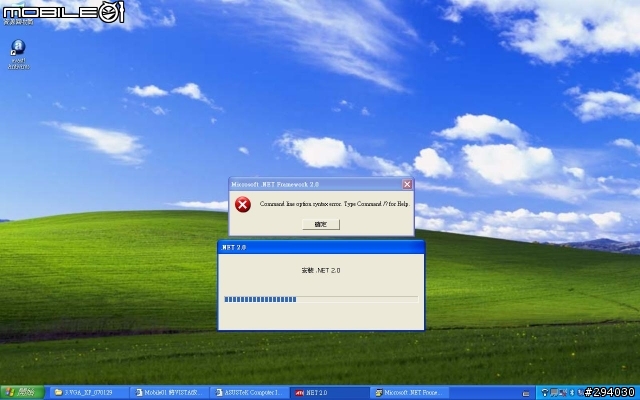
Task: Click the .NET 2.0 installer window title bar
Action: tap(321, 247)
